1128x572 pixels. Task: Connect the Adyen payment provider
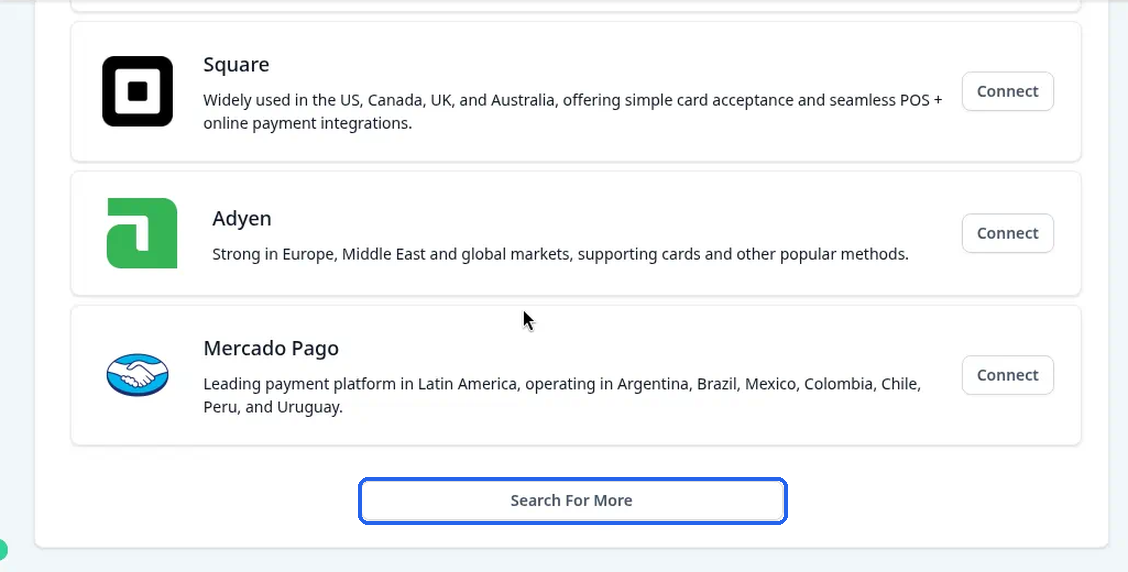1007,233
